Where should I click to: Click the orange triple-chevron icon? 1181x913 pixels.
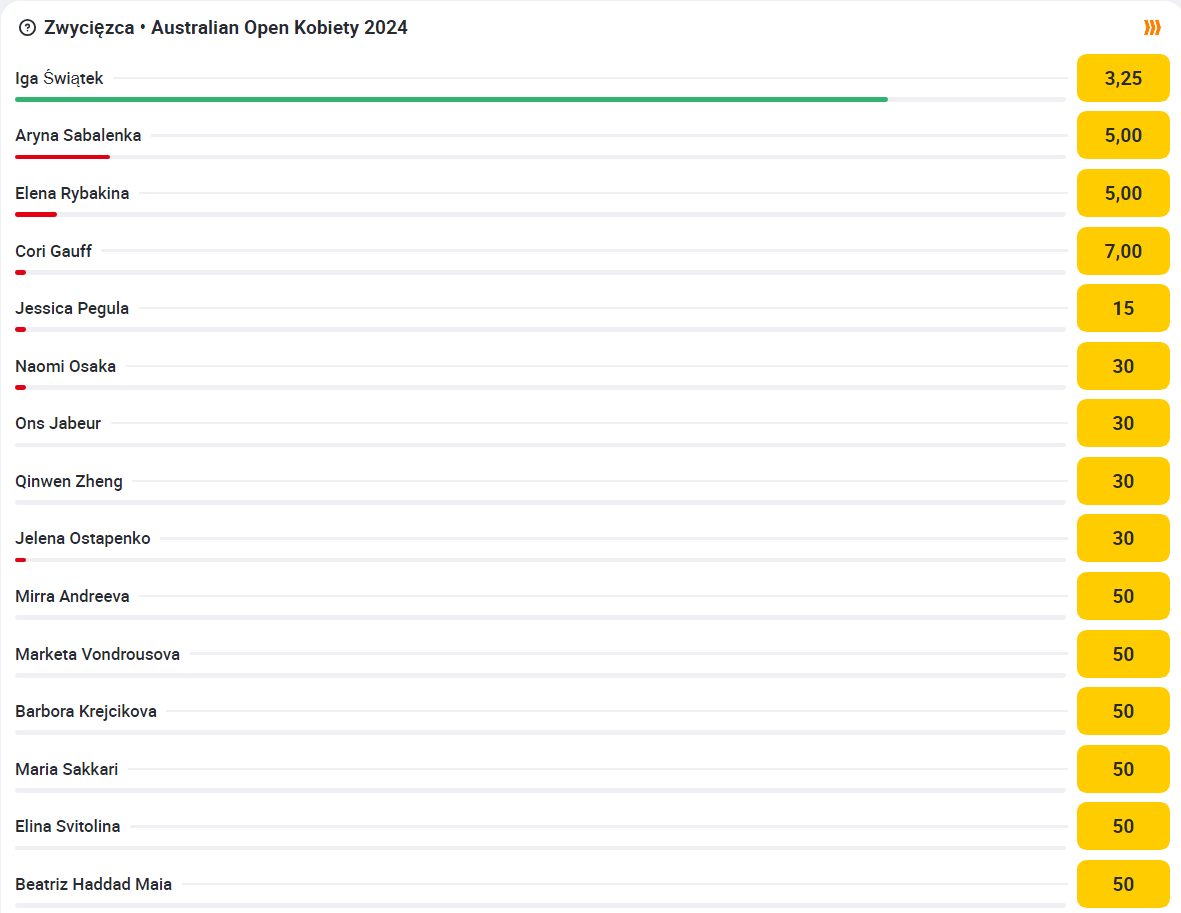tap(1152, 28)
